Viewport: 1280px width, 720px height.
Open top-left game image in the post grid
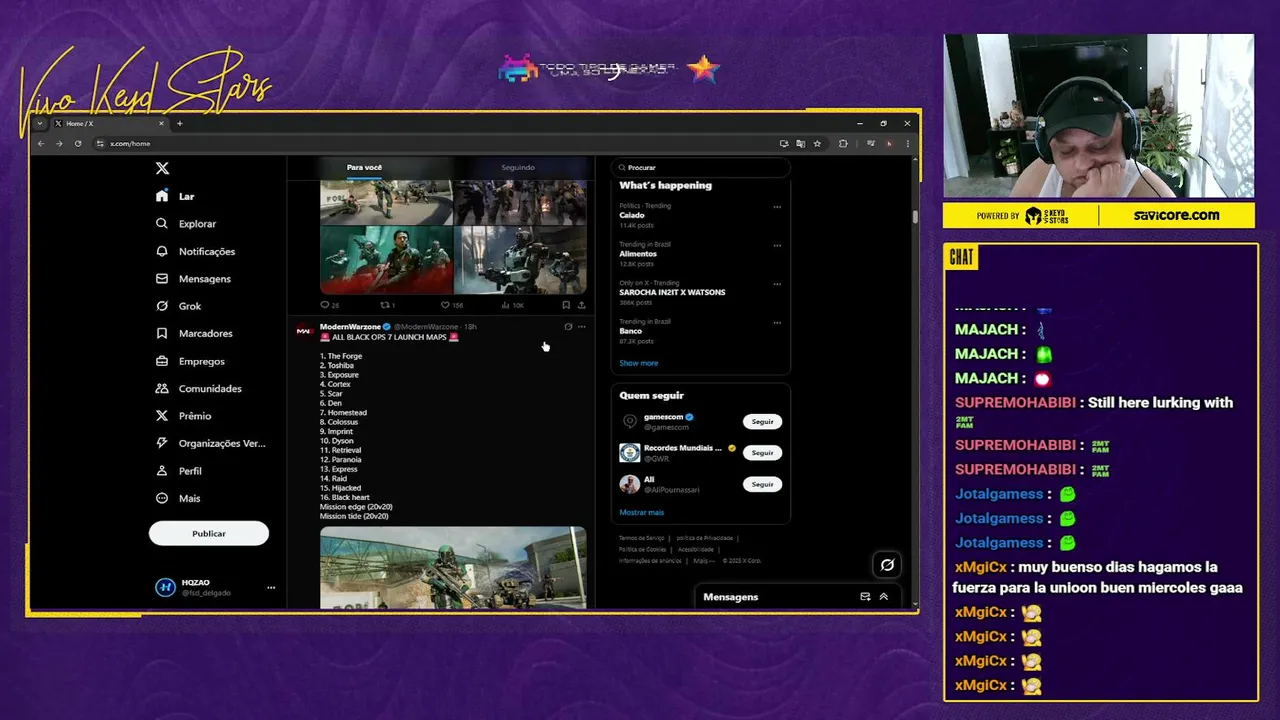(x=386, y=203)
